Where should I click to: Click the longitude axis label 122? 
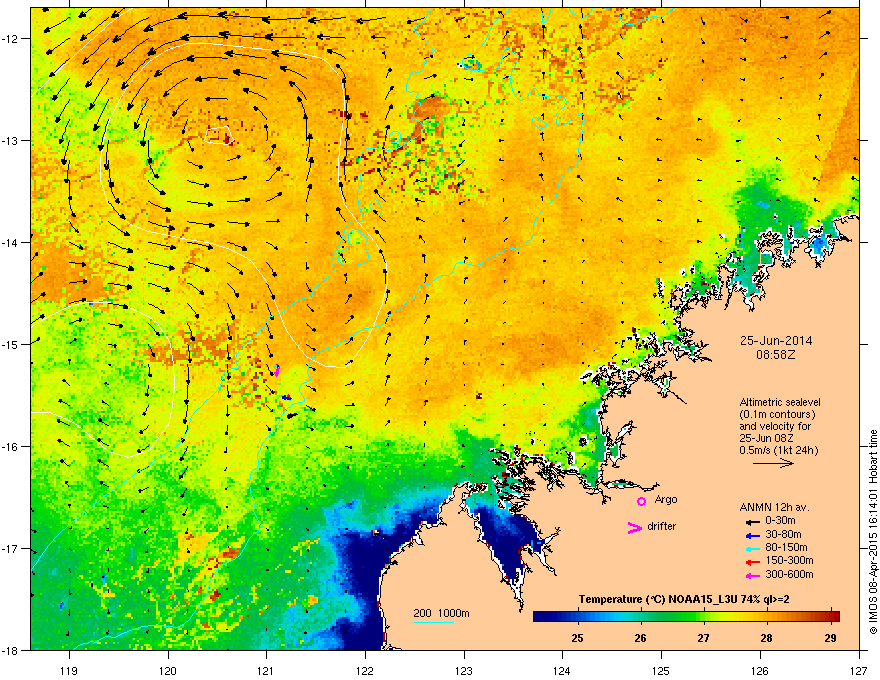[x=365, y=670]
